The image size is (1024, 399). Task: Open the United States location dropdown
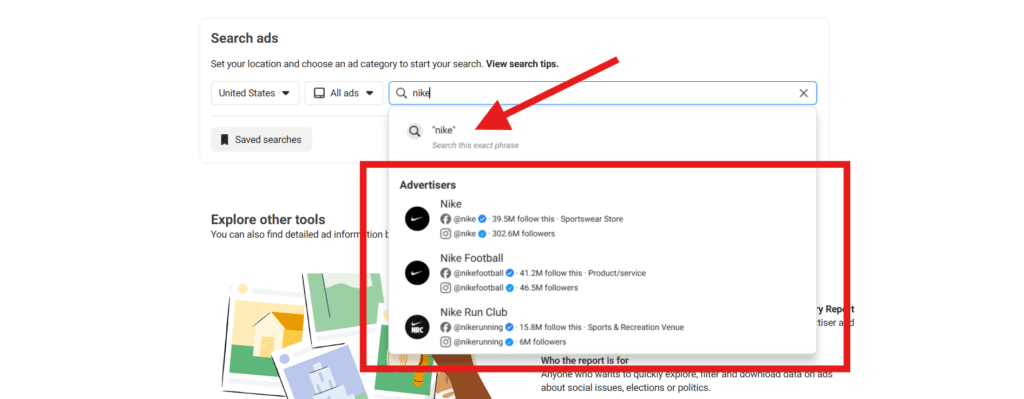(255, 93)
